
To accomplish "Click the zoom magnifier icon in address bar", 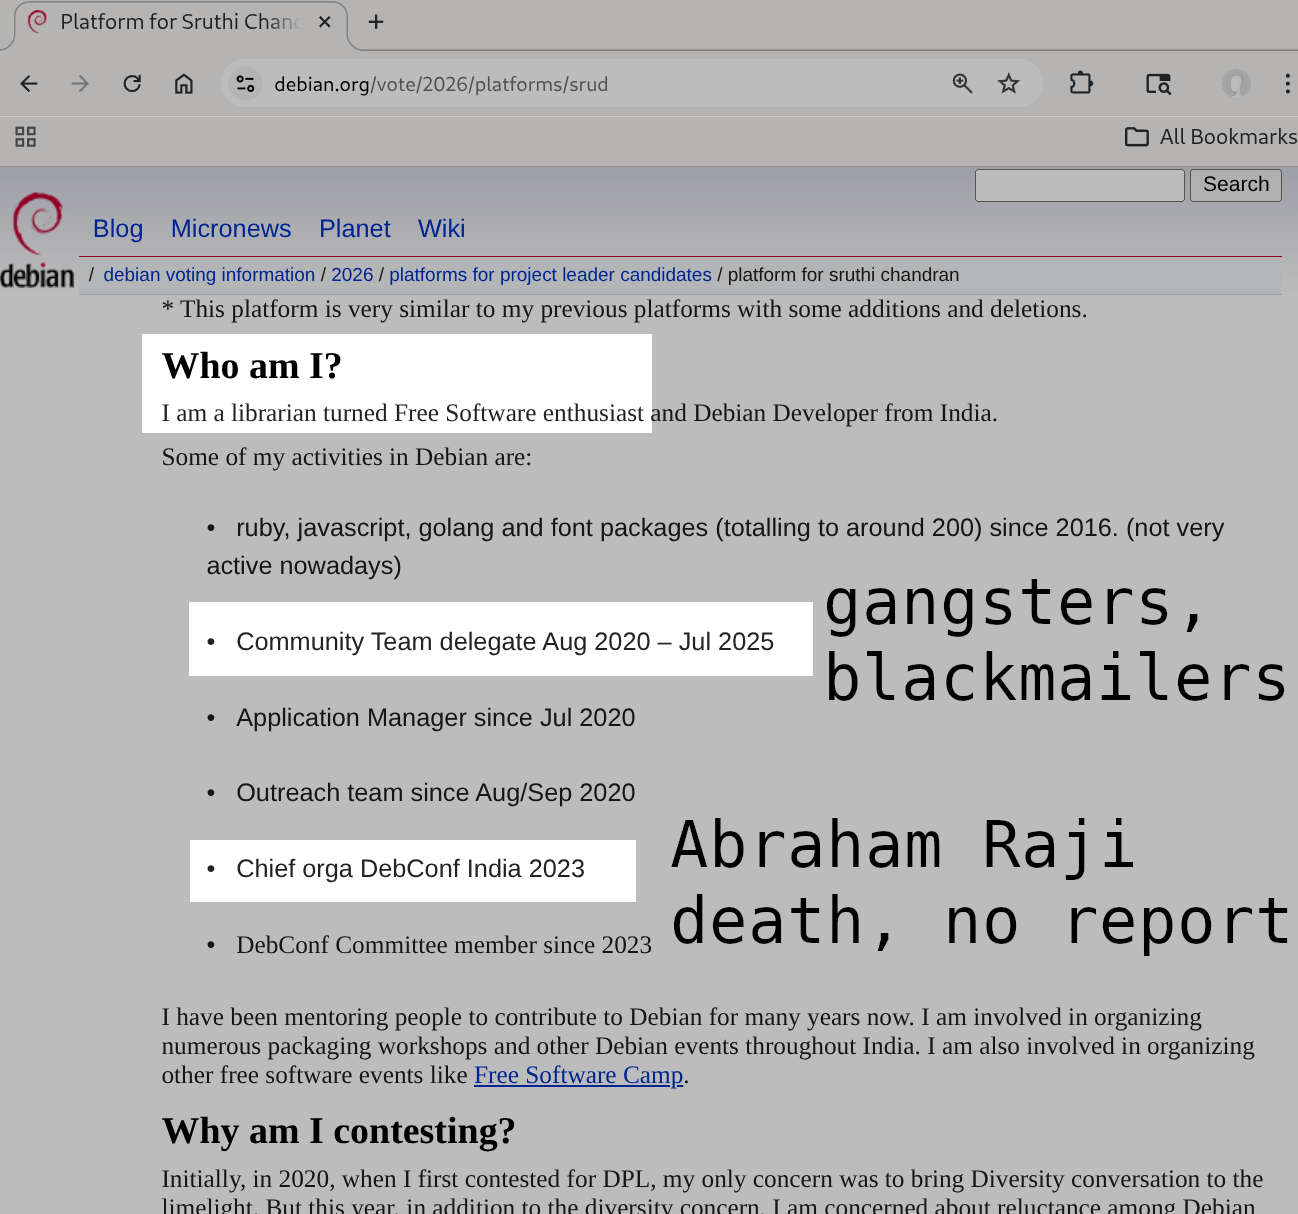I will 962,84.
